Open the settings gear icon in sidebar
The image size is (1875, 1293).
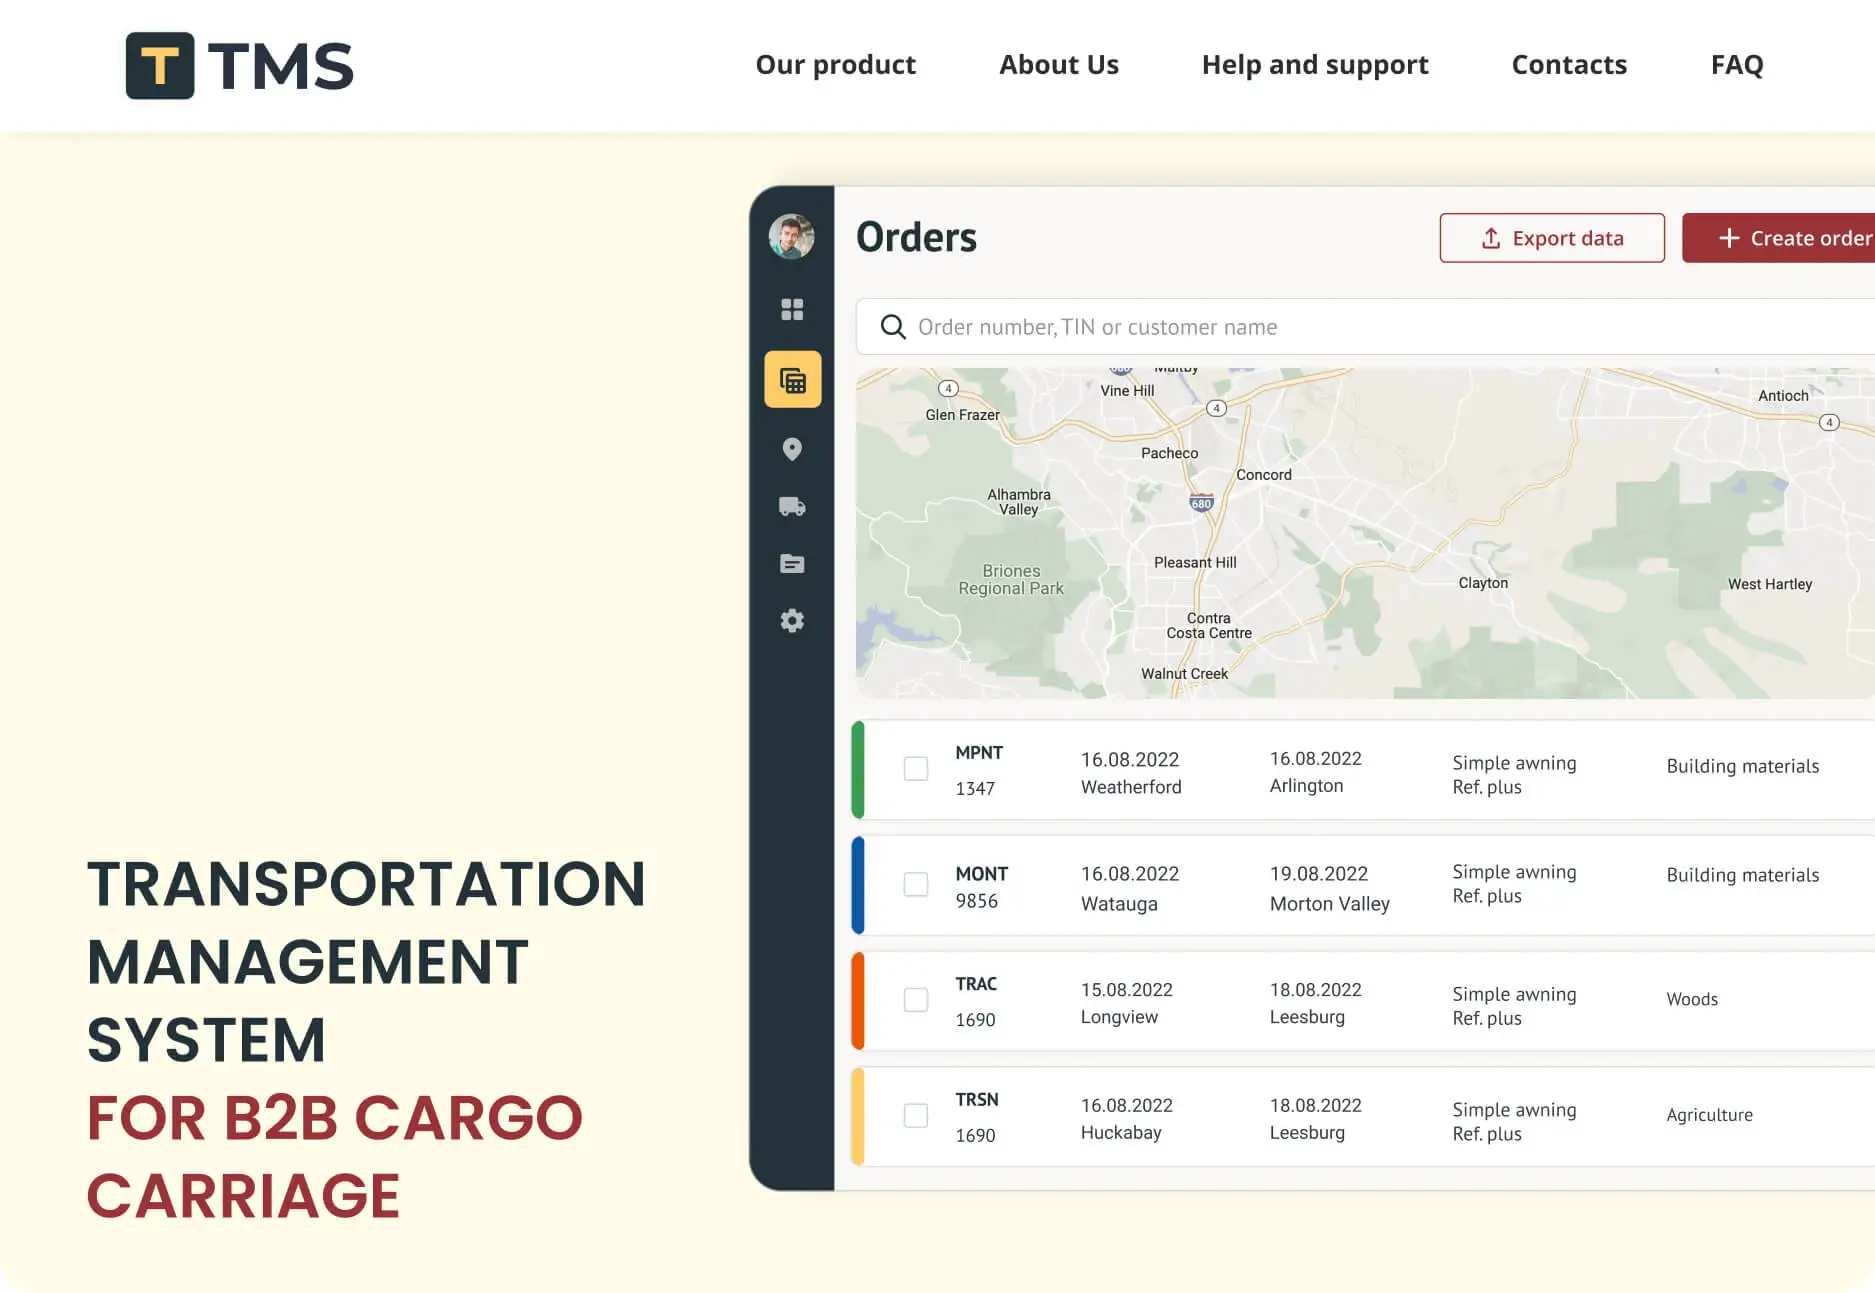coord(792,621)
